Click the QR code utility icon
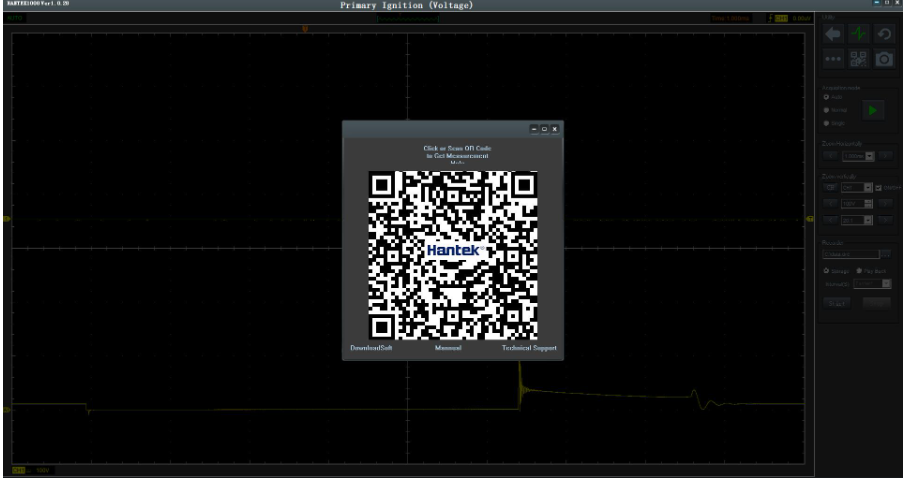Viewport: 904px width, 479px height. (859, 59)
